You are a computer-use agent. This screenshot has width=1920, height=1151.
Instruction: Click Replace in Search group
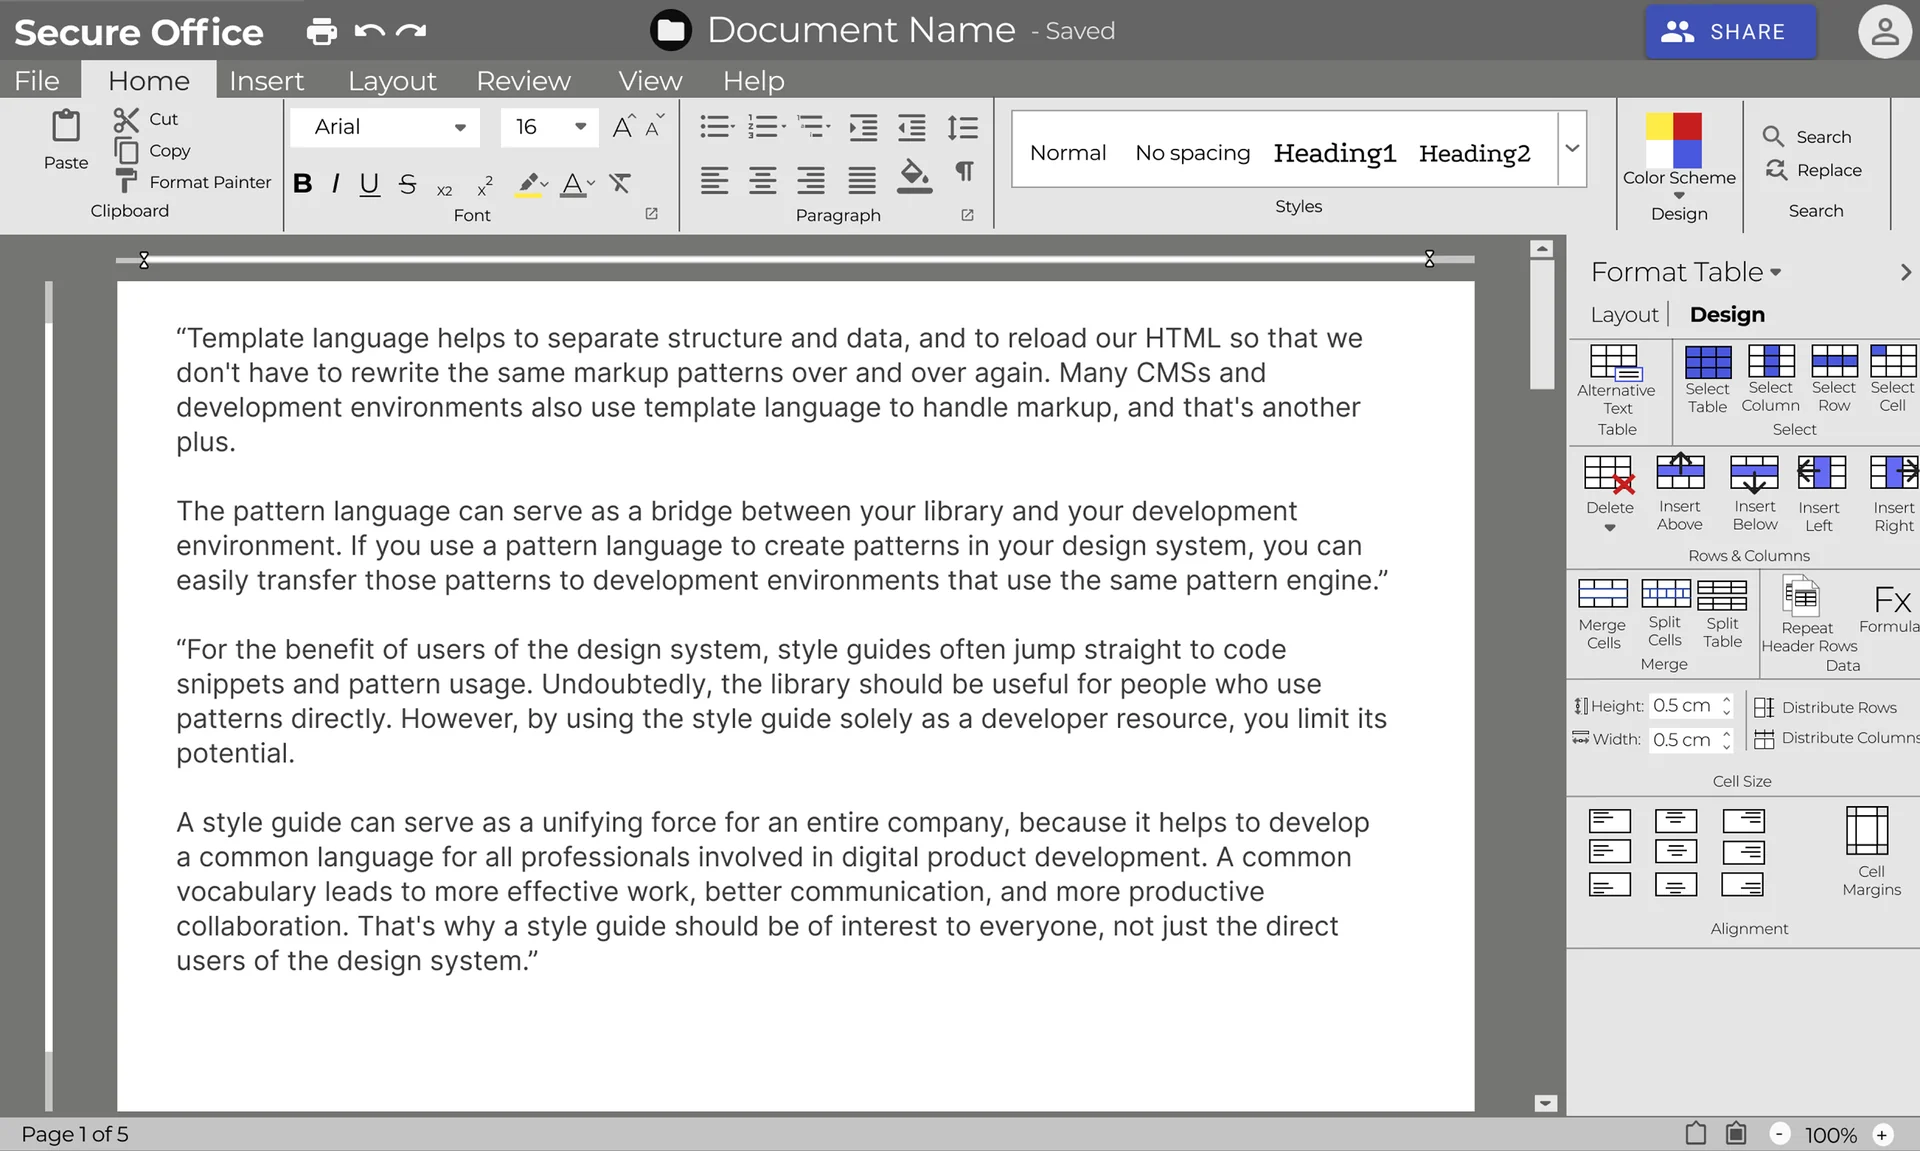point(1813,170)
